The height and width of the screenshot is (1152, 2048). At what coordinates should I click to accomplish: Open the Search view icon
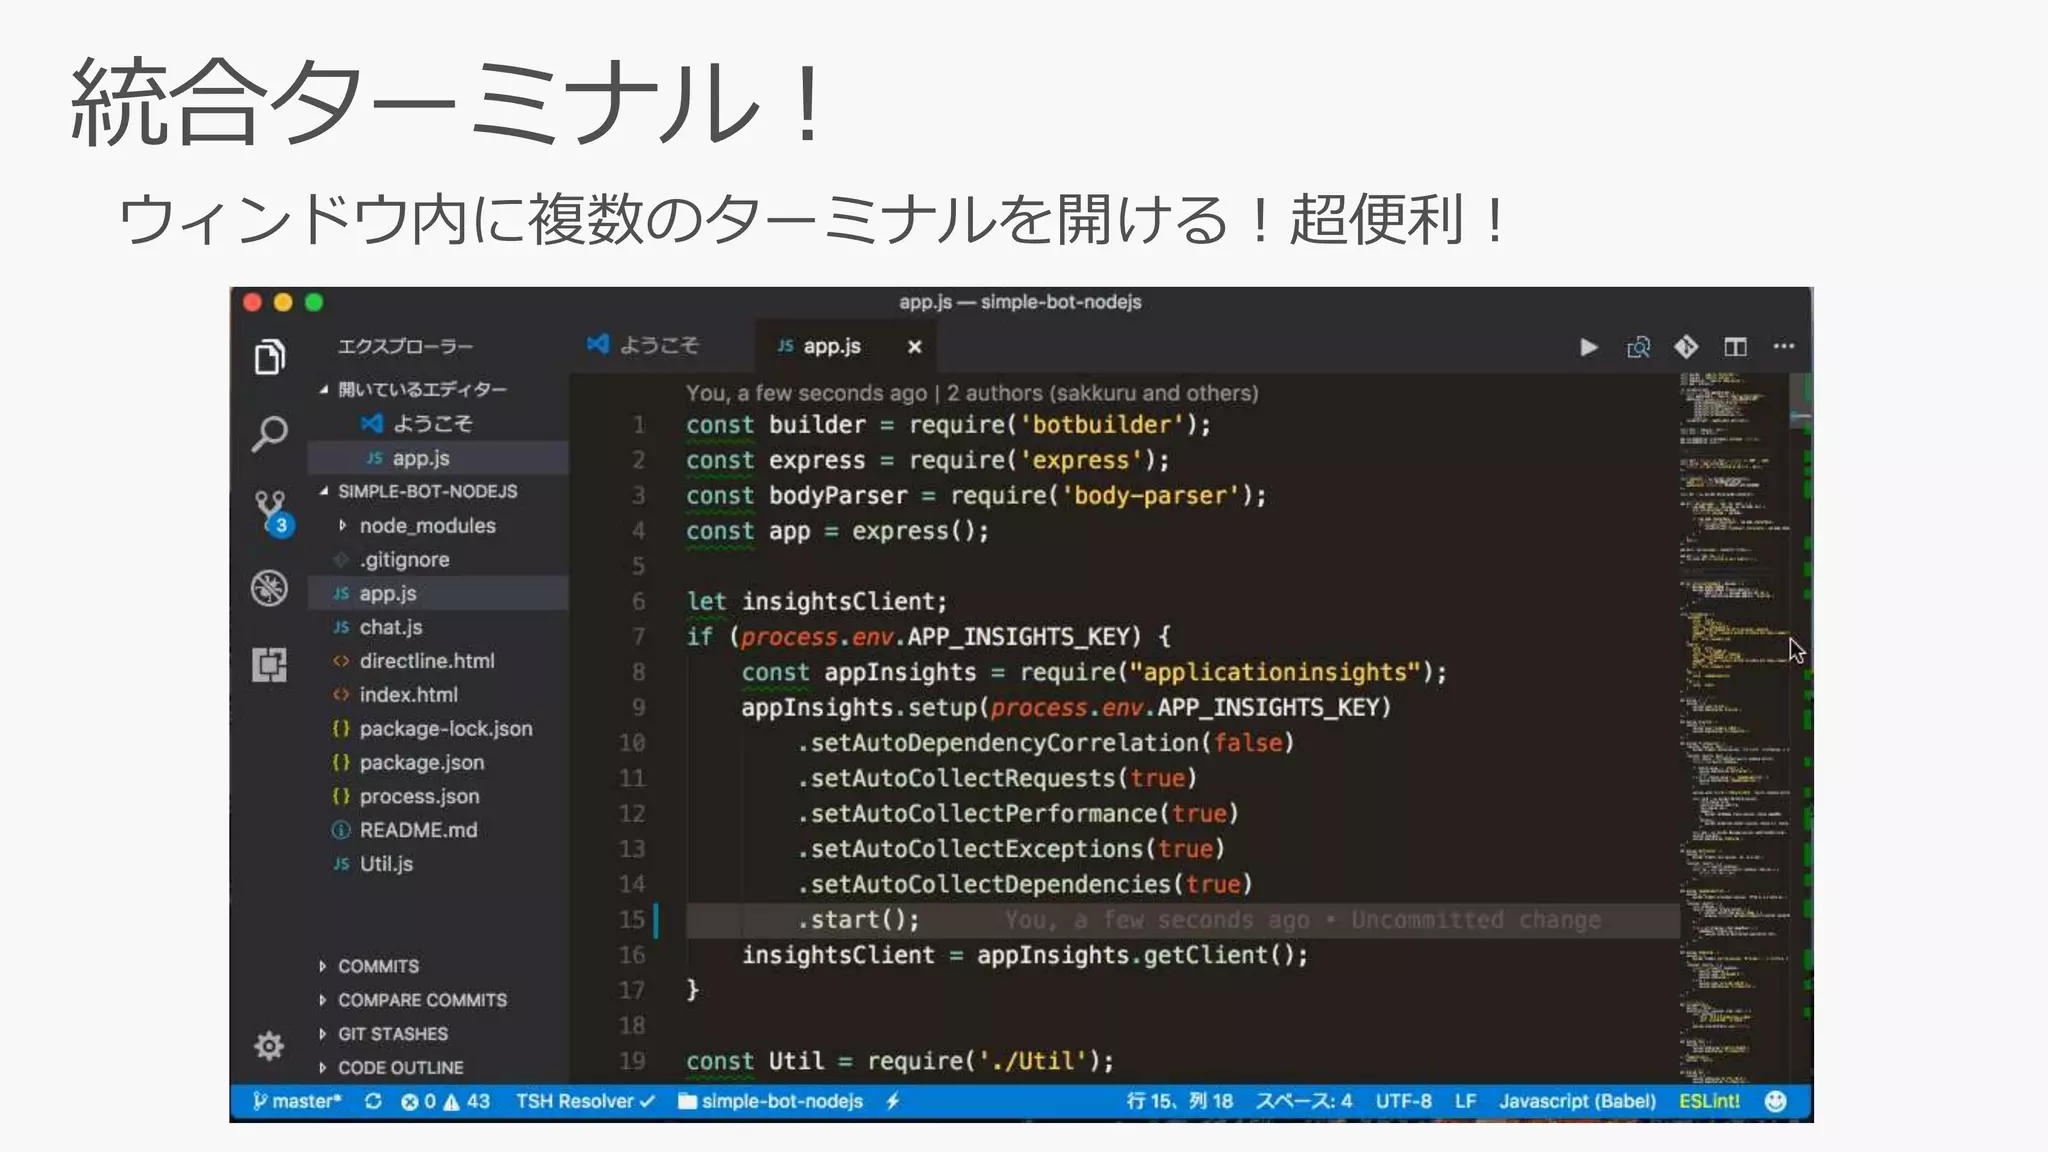tap(269, 434)
